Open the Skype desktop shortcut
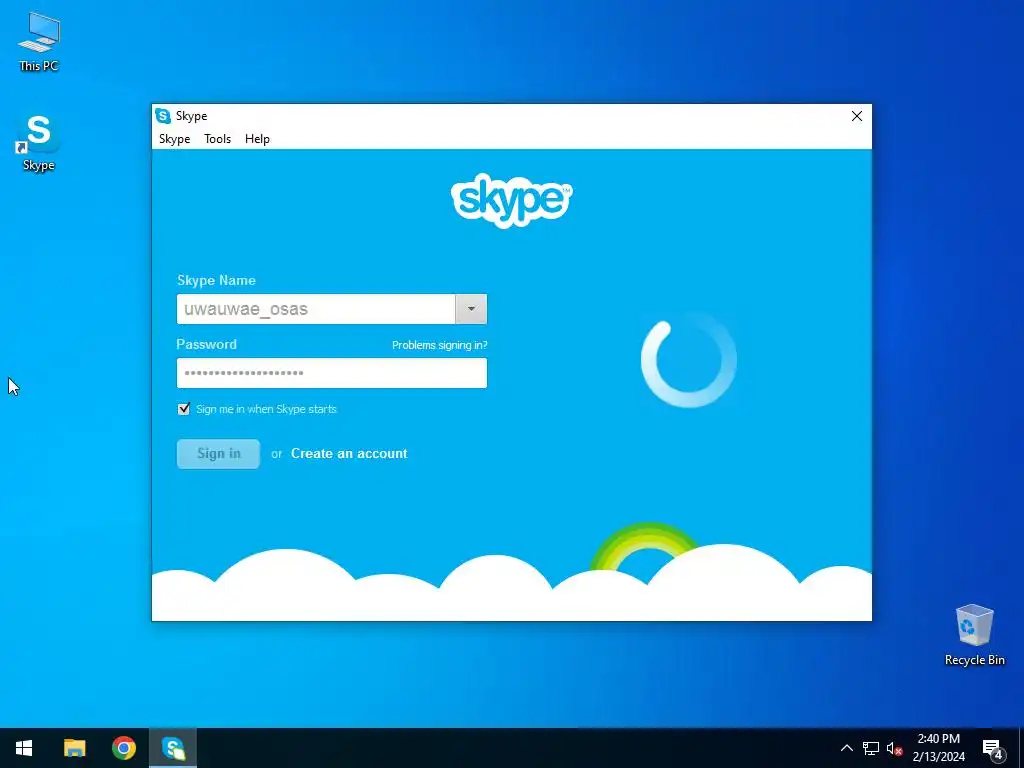1024x768 pixels. click(39, 142)
